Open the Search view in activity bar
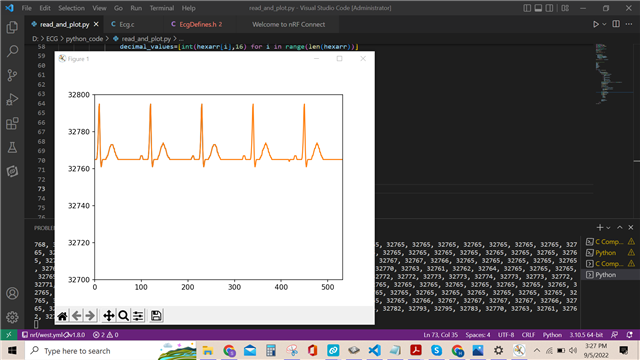 pos(12,51)
